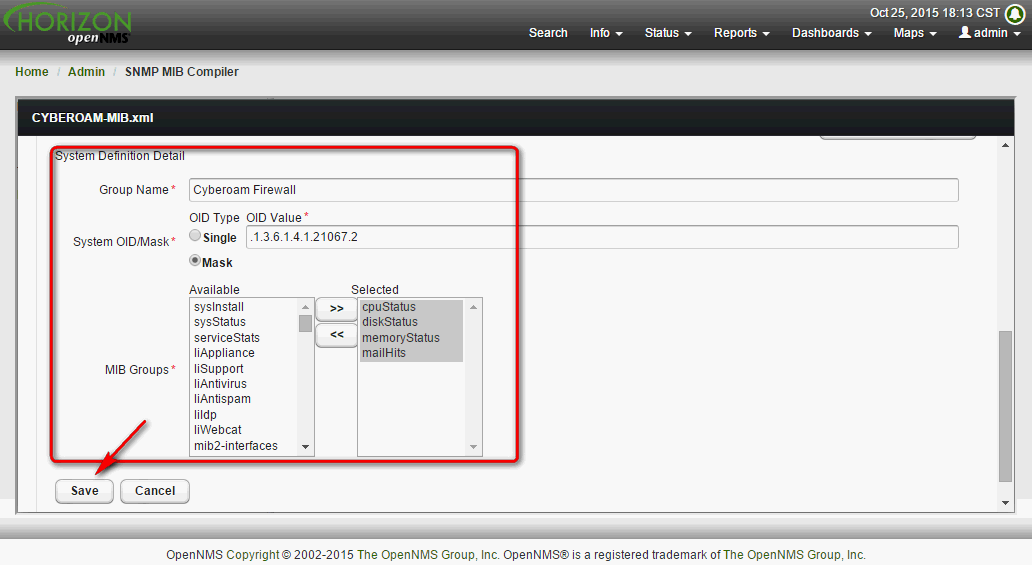Open the Status dropdown menu
This screenshot has width=1032, height=565.
668,33
